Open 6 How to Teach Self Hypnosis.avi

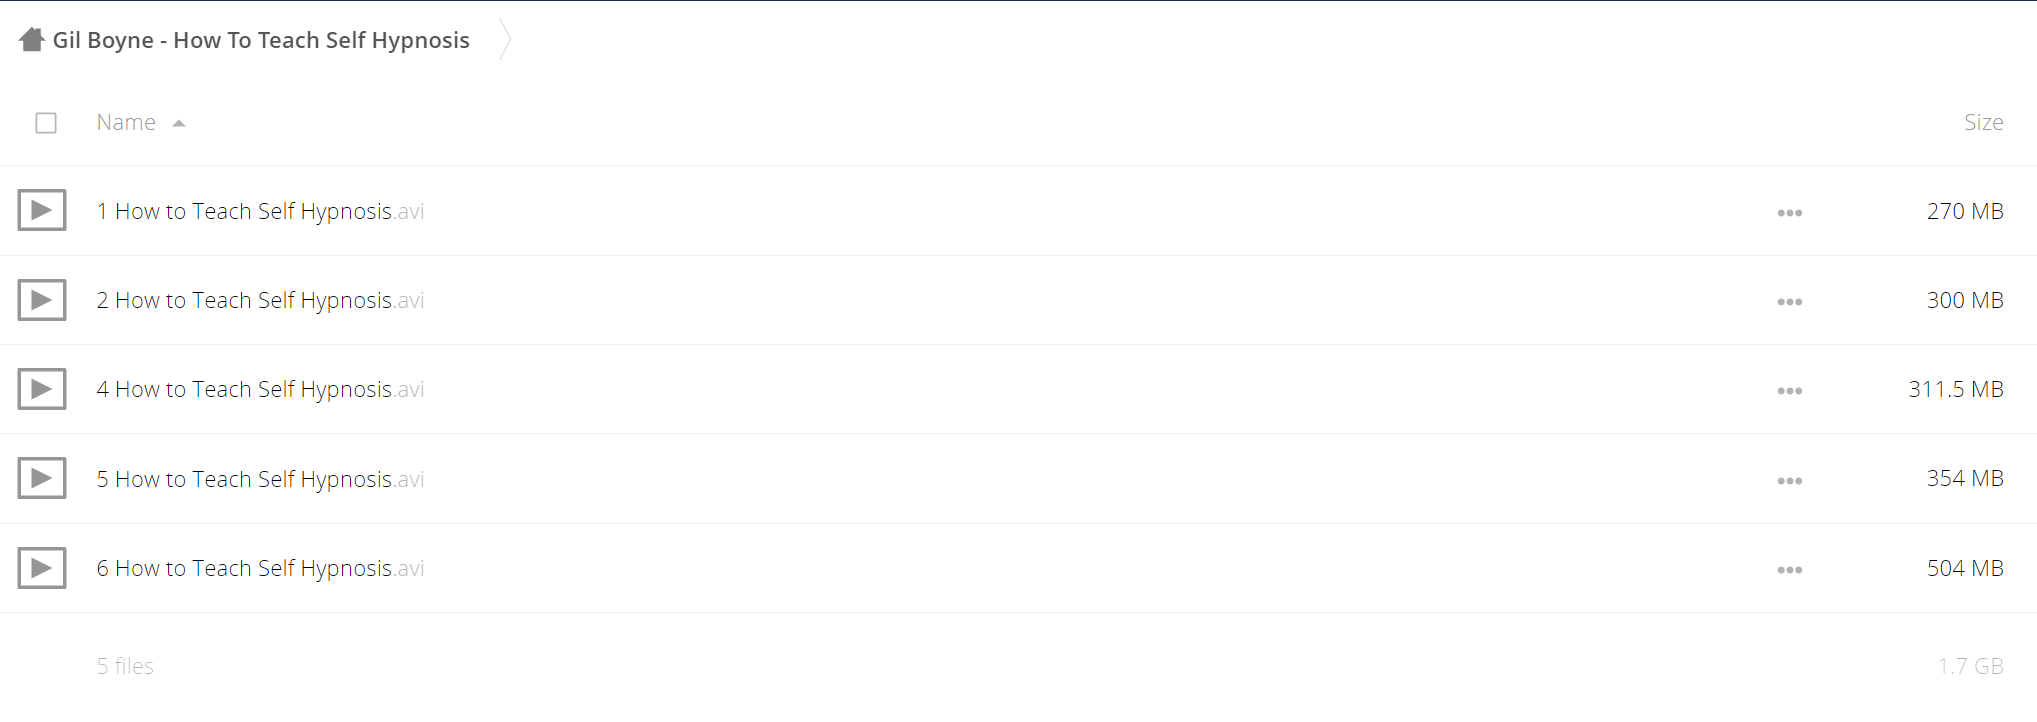tap(260, 568)
